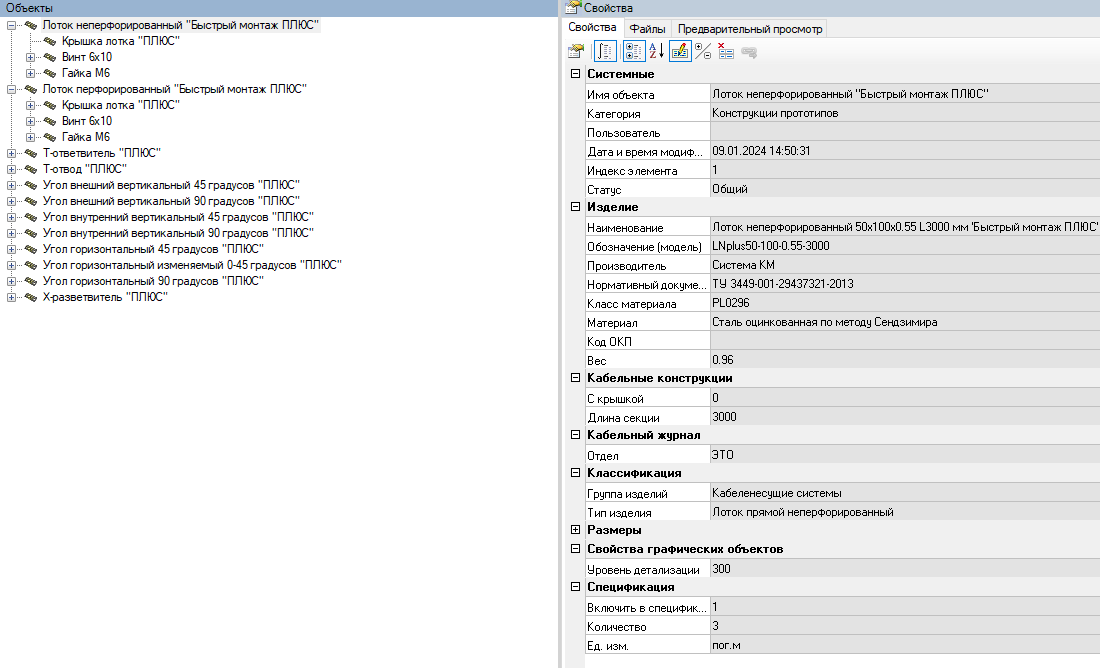1100x668 pixels.
Task: Click the delete property red X icon
Action: pyautogui.click(x=726, y=51)
